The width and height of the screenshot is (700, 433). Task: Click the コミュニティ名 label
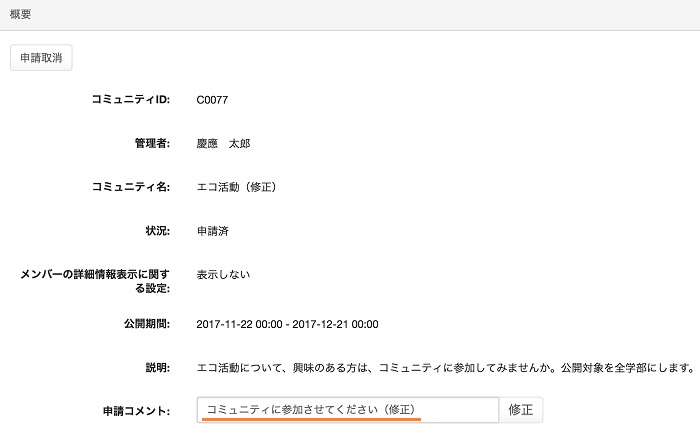pos(130,187)
